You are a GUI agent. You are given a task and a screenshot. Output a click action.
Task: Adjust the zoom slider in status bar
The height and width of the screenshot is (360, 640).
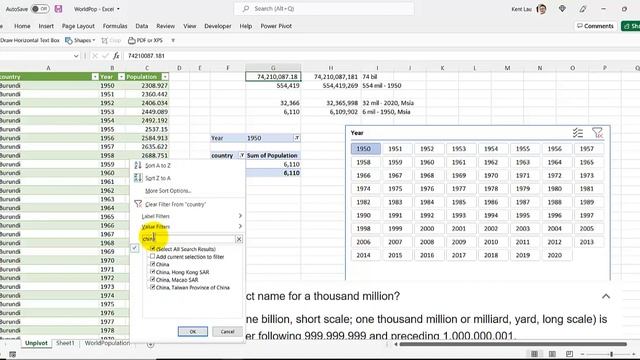coord(611,354)
